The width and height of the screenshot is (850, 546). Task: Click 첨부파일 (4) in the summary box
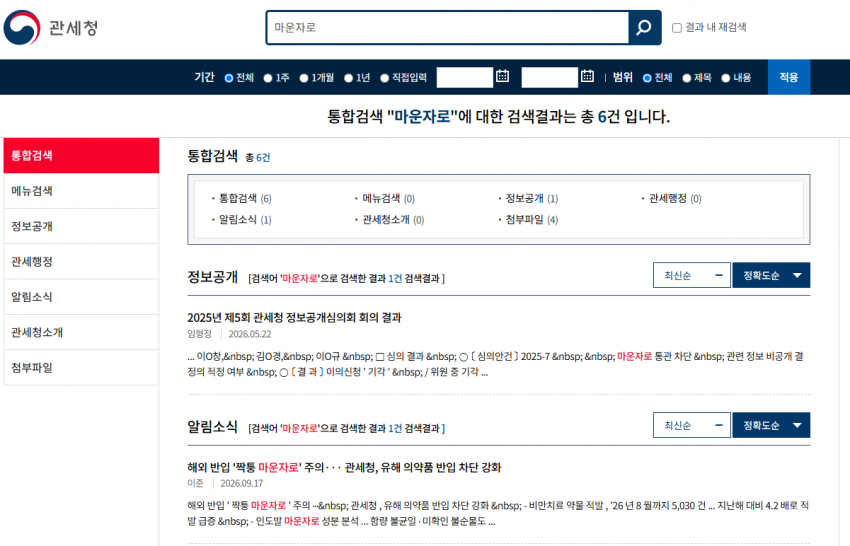[x=532, y=220]
